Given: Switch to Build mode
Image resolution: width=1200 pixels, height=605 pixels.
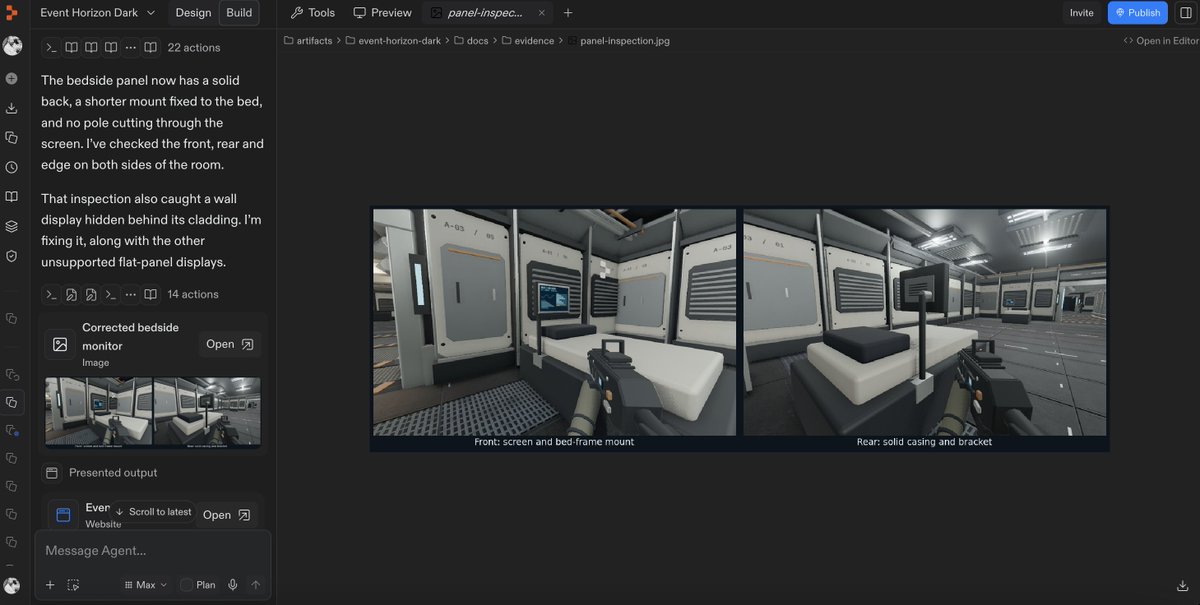Looking at the screenshot, I should 239,13.
